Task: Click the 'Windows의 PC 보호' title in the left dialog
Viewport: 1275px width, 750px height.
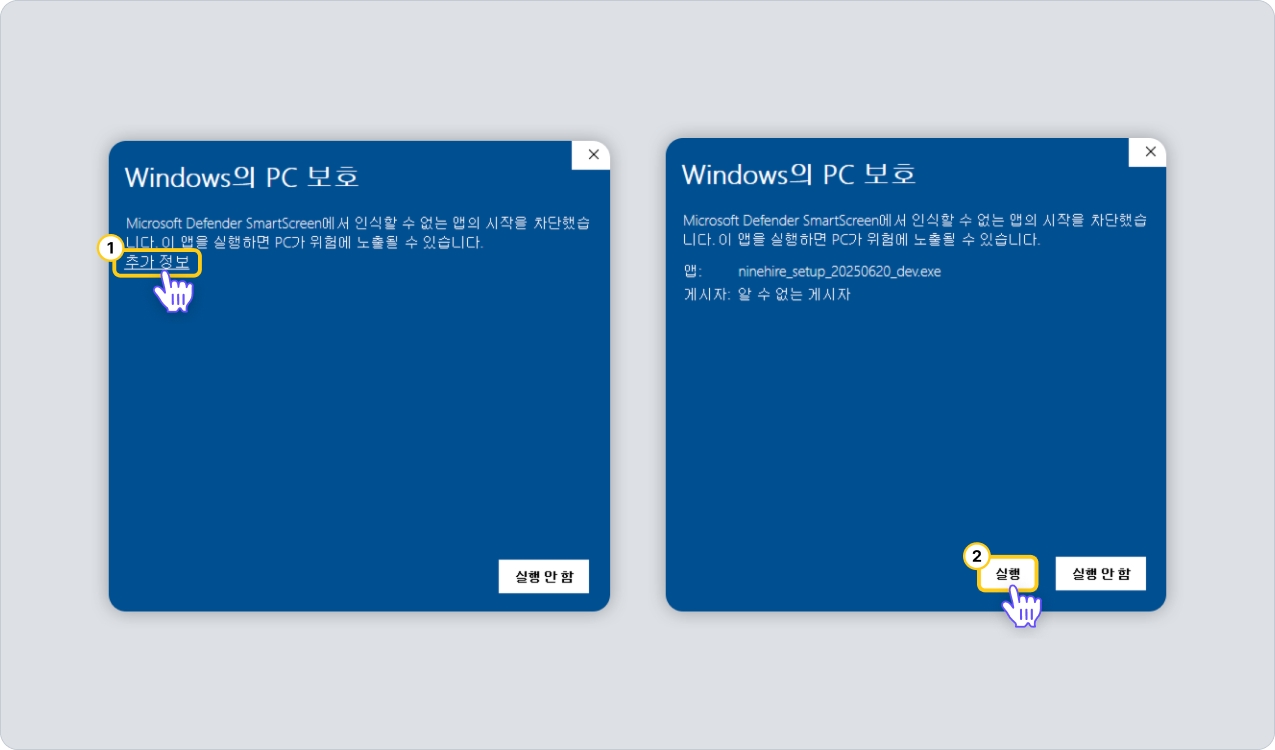Action: click(x=242, y=177)
